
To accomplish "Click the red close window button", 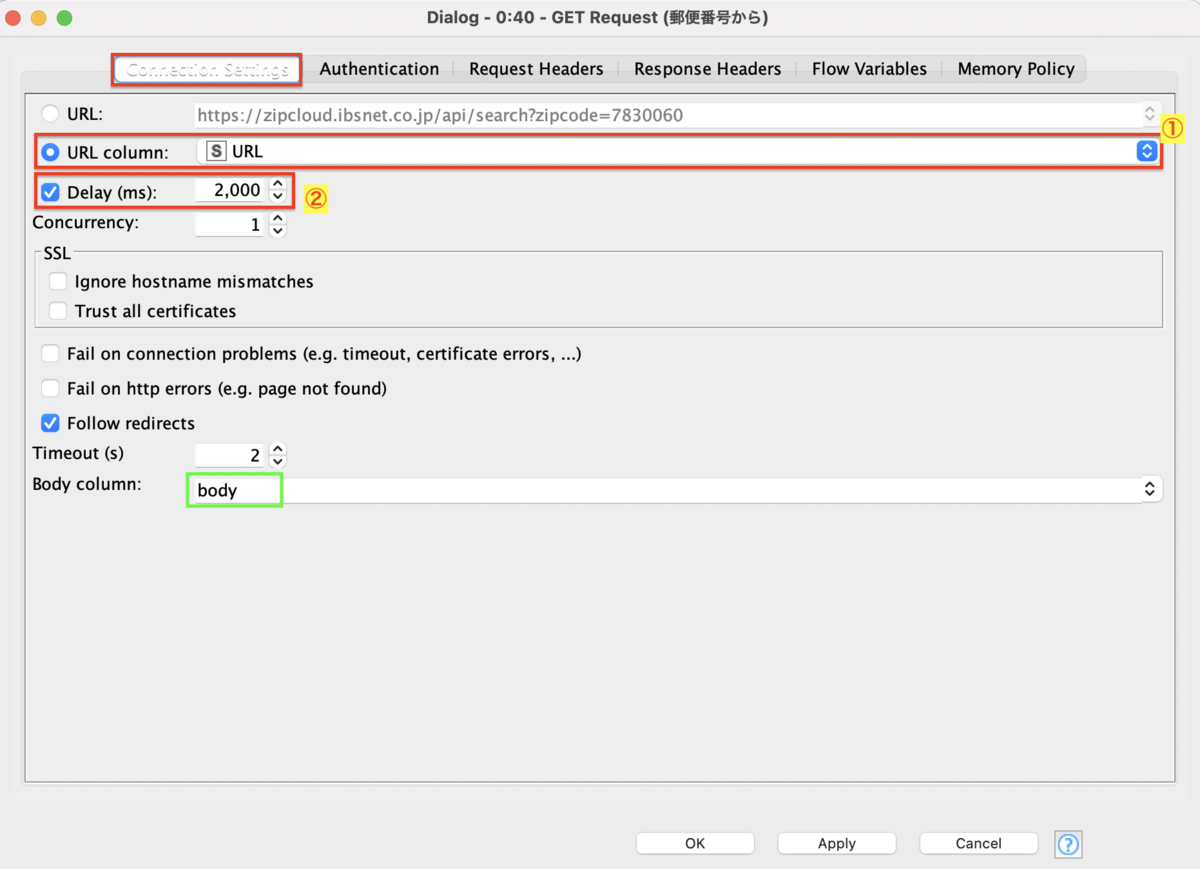I will pos(14,18).
